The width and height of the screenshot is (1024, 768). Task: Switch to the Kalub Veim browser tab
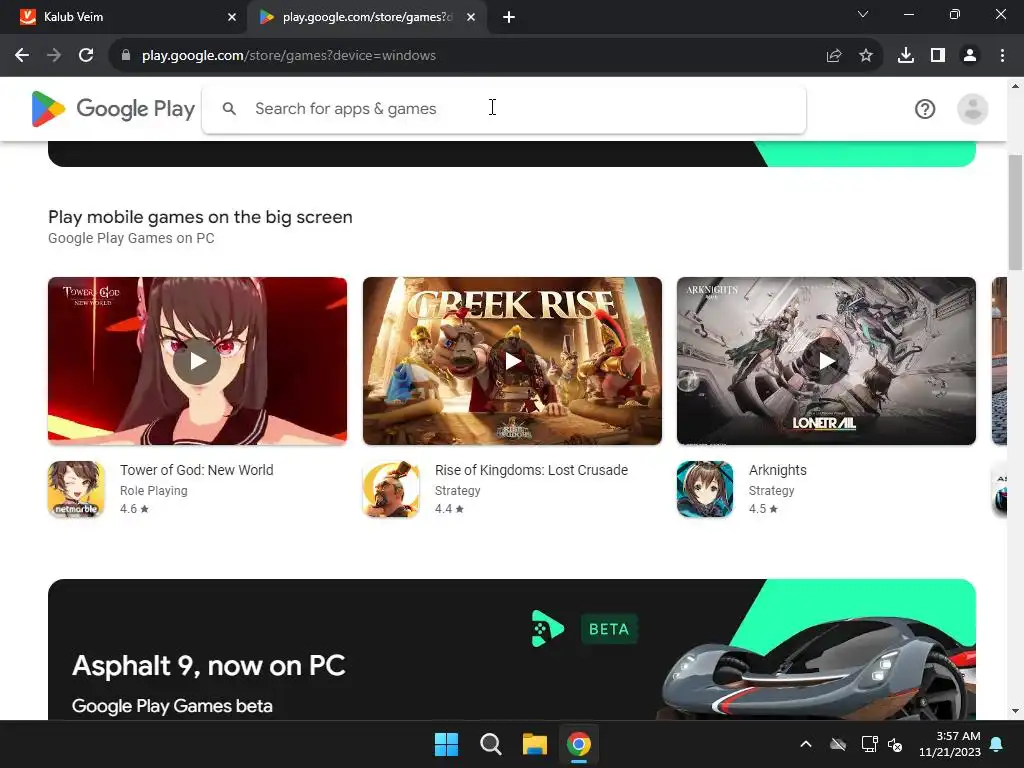pyautogui.click(x=124, y=17)
